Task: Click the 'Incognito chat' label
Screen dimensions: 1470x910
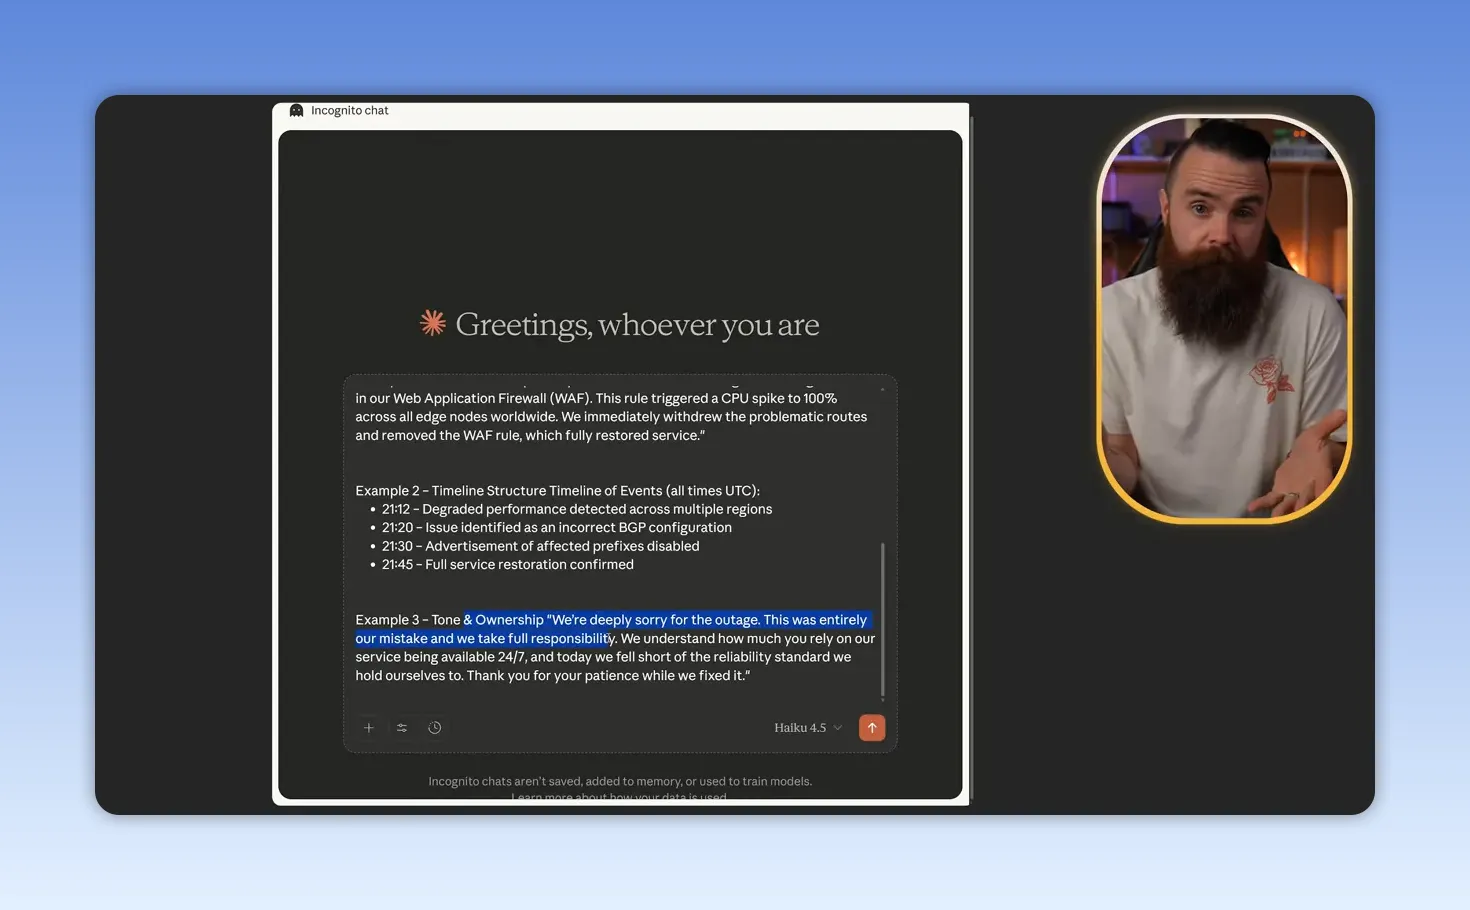Action: [x=349, y=110]
